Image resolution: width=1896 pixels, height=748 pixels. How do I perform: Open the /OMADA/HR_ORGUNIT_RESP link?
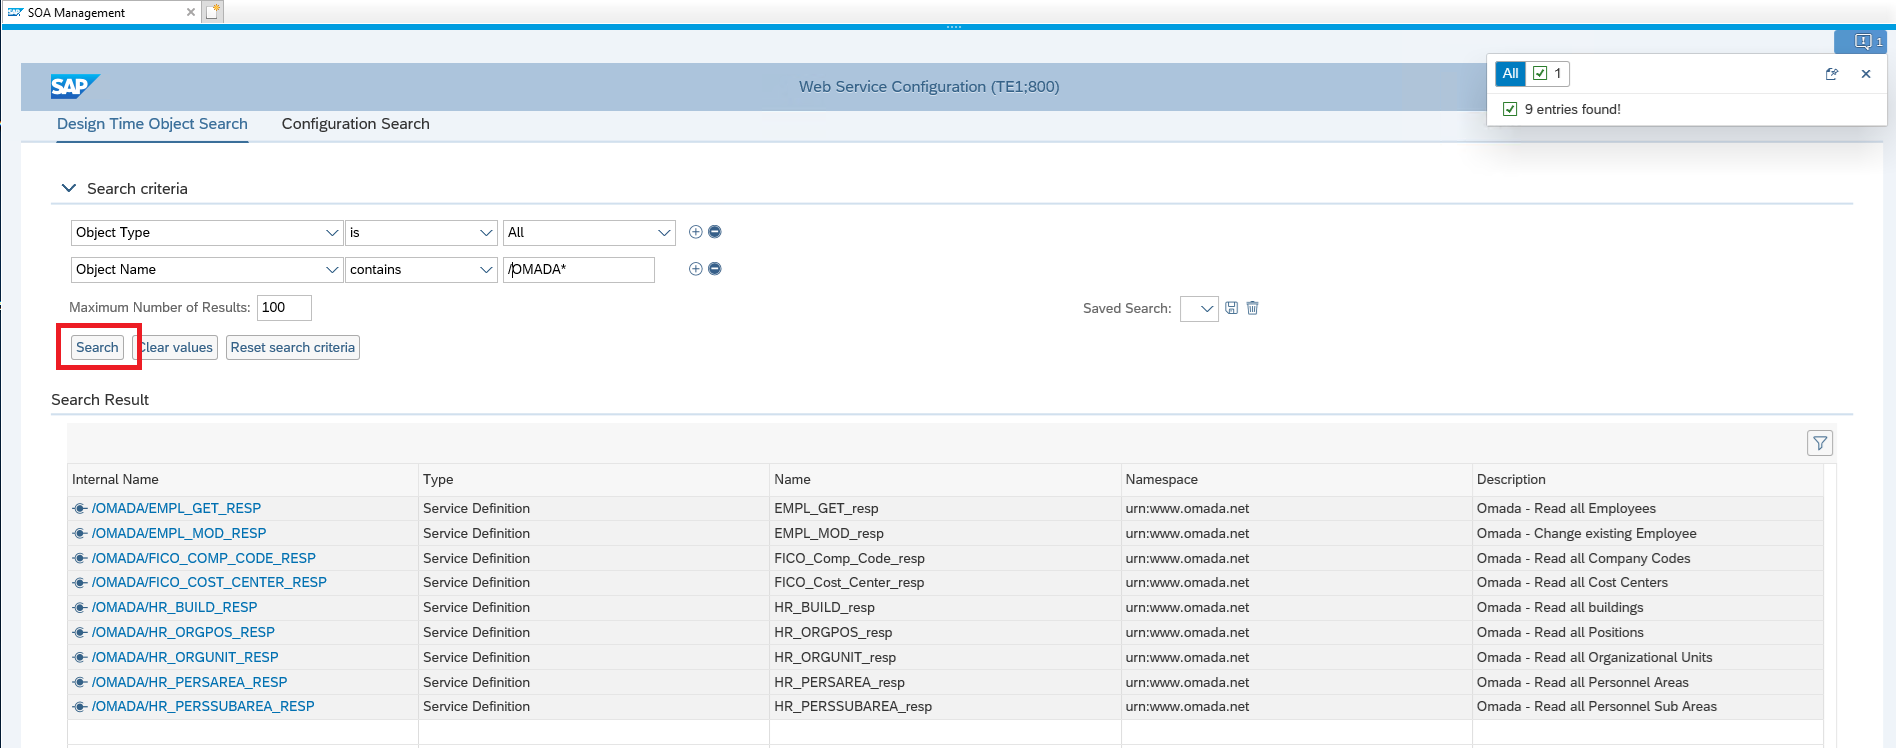[185, 658]
